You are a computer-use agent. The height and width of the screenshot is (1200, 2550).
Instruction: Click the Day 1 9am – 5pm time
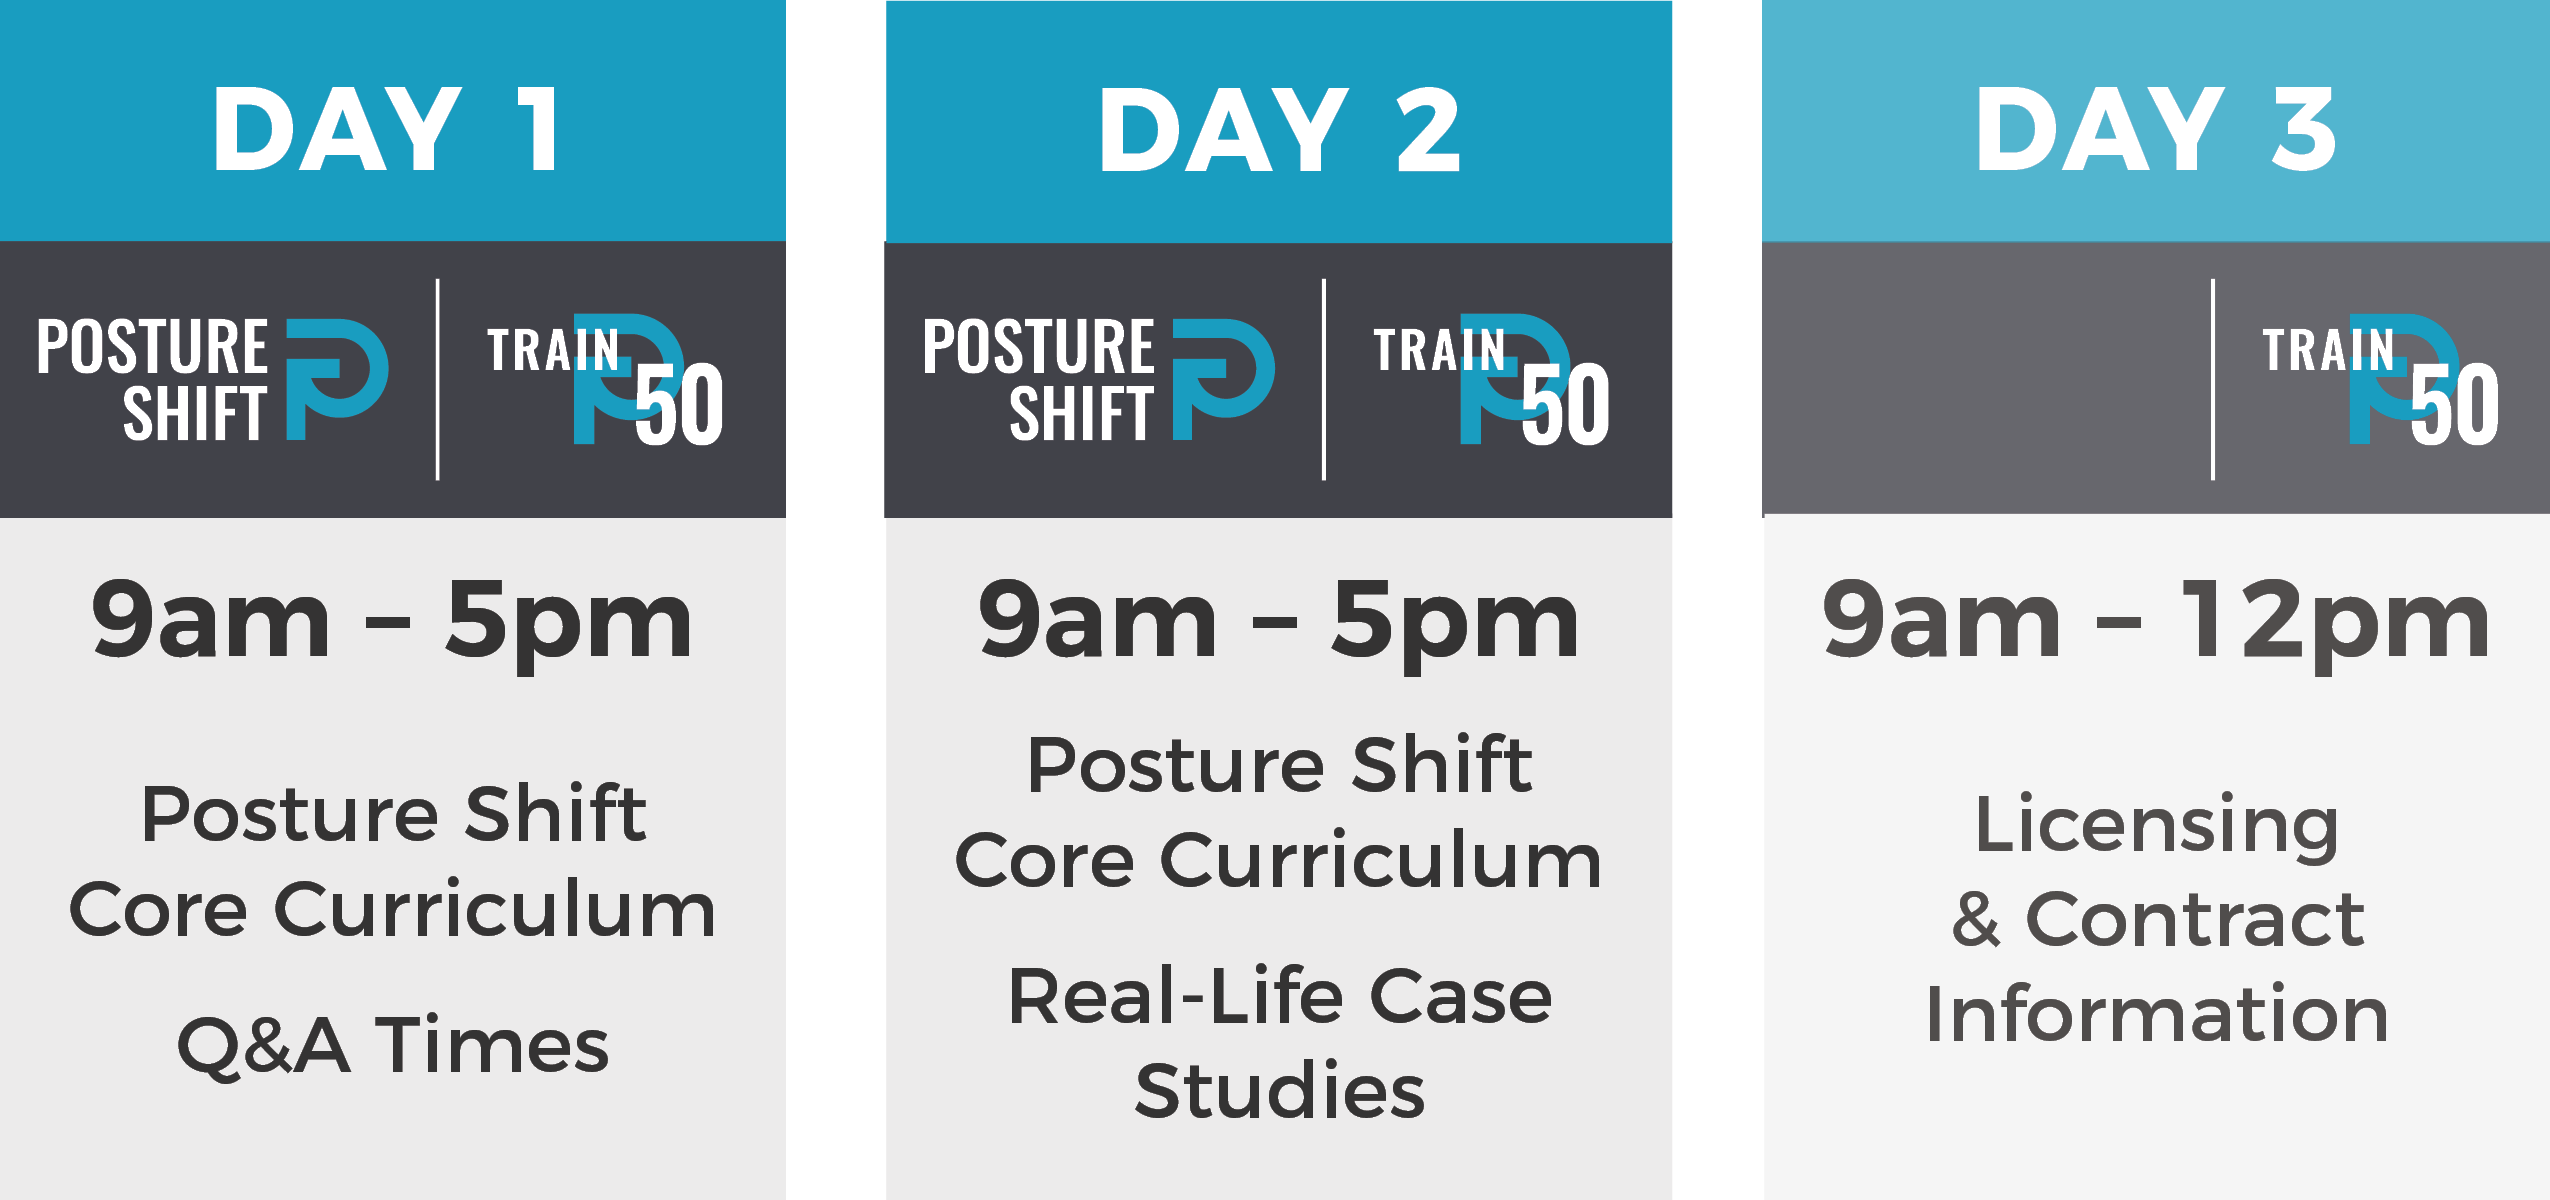pos(392,622)
